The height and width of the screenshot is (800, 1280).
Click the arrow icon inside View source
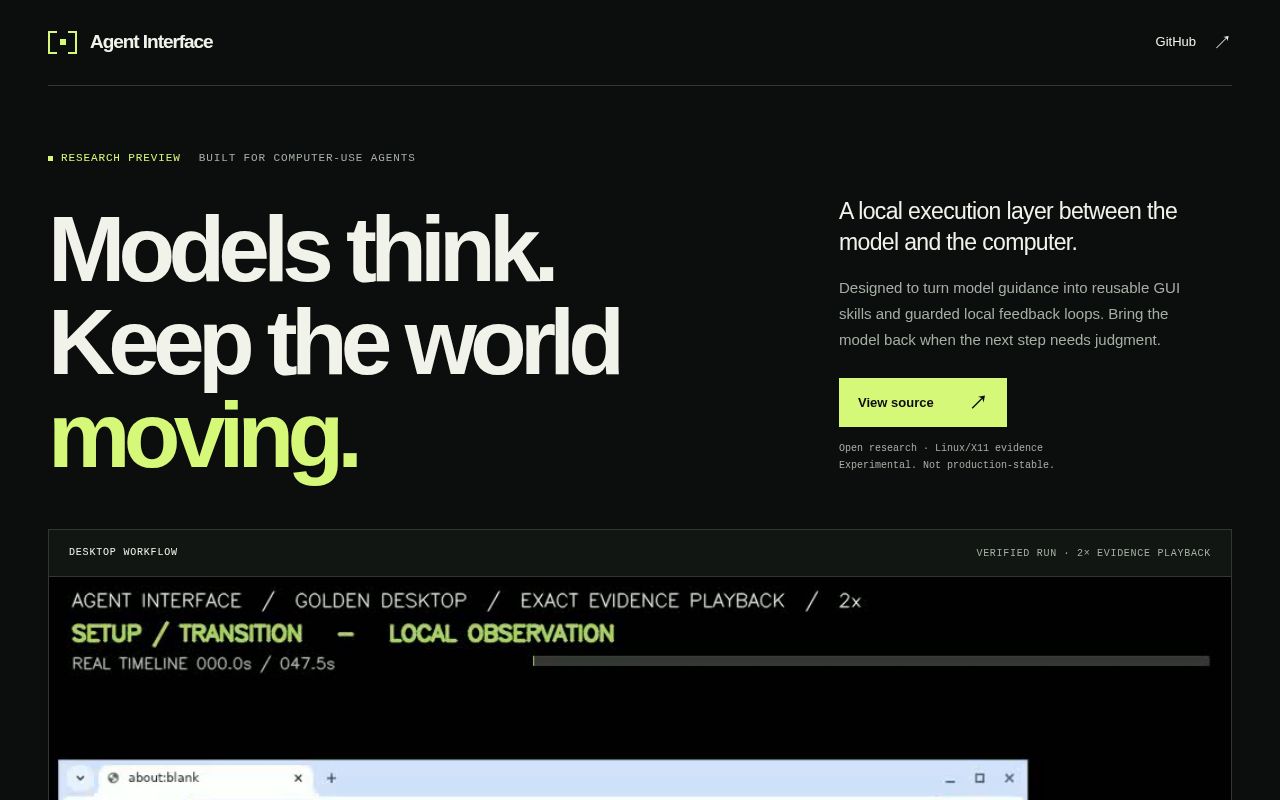(x=978, y=402)
